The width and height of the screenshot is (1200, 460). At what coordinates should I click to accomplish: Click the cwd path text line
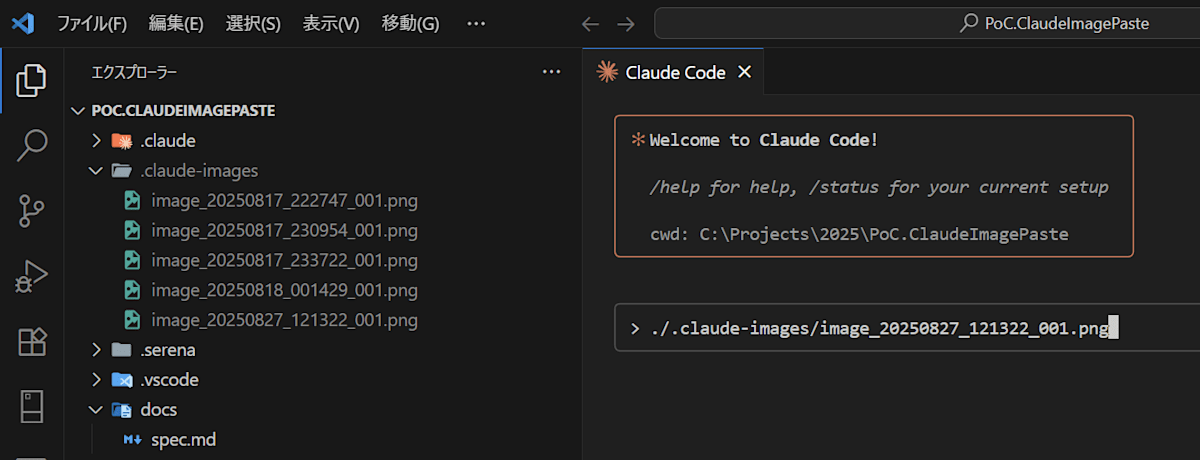click(x=859, y=234)
